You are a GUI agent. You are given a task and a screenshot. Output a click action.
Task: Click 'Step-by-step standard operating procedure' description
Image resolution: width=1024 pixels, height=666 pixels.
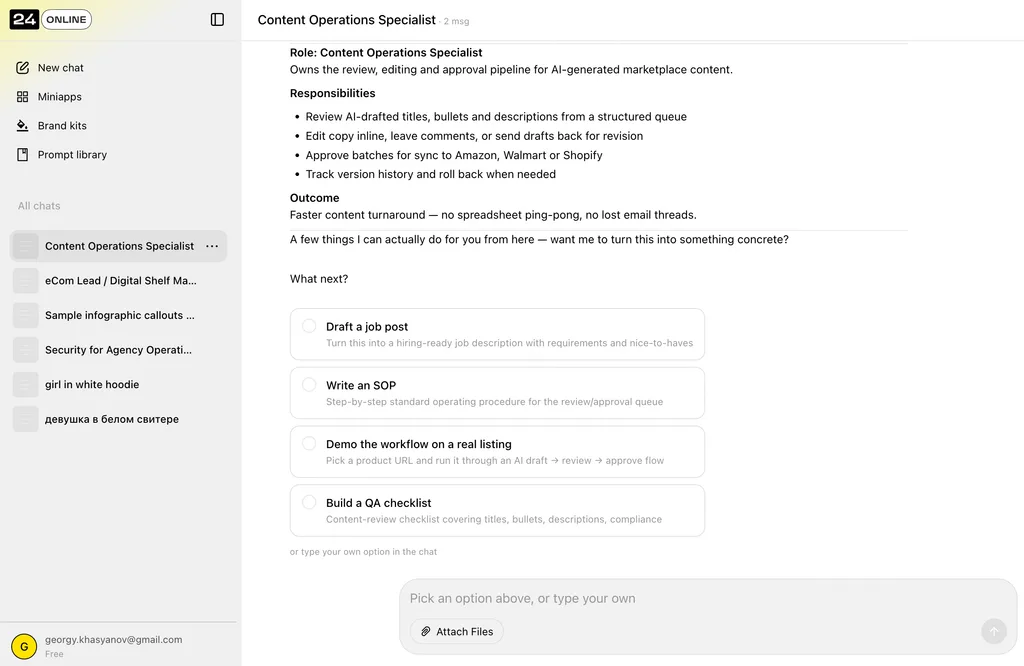(494, 402)
